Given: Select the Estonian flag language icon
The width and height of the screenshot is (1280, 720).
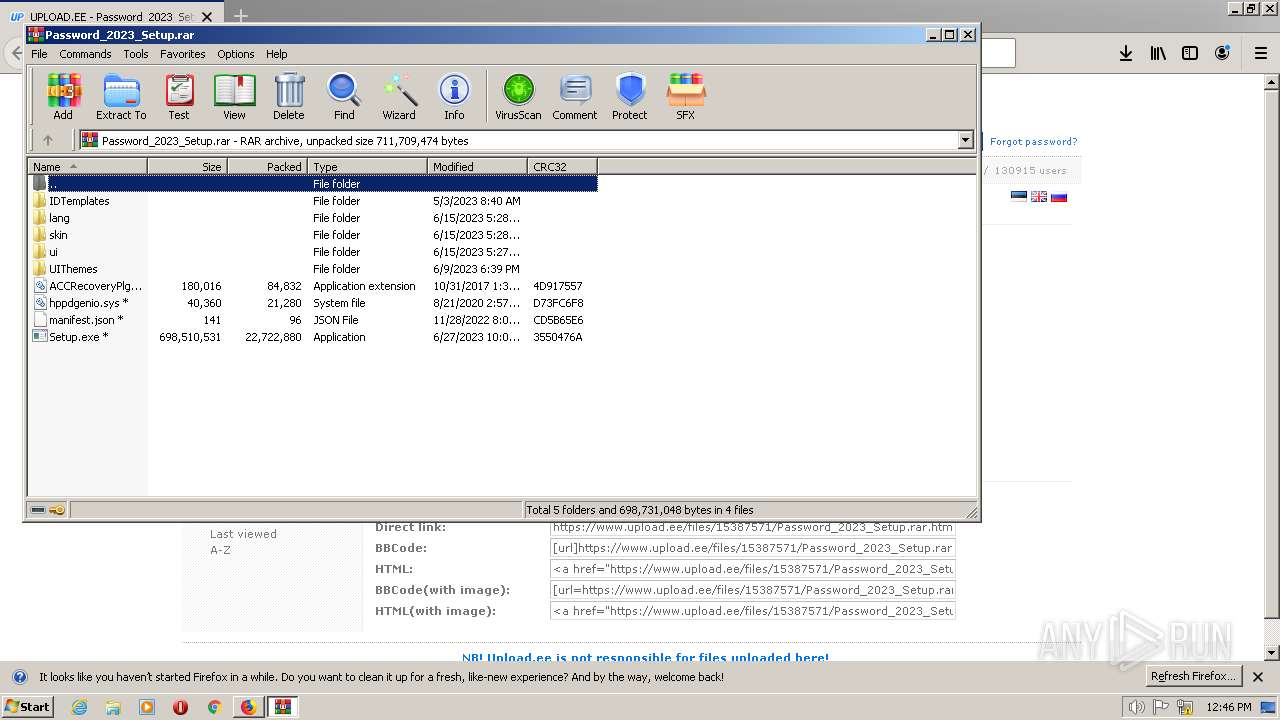Looking at the screenshot, I should pyautogui.click(x=1019, y=196).
